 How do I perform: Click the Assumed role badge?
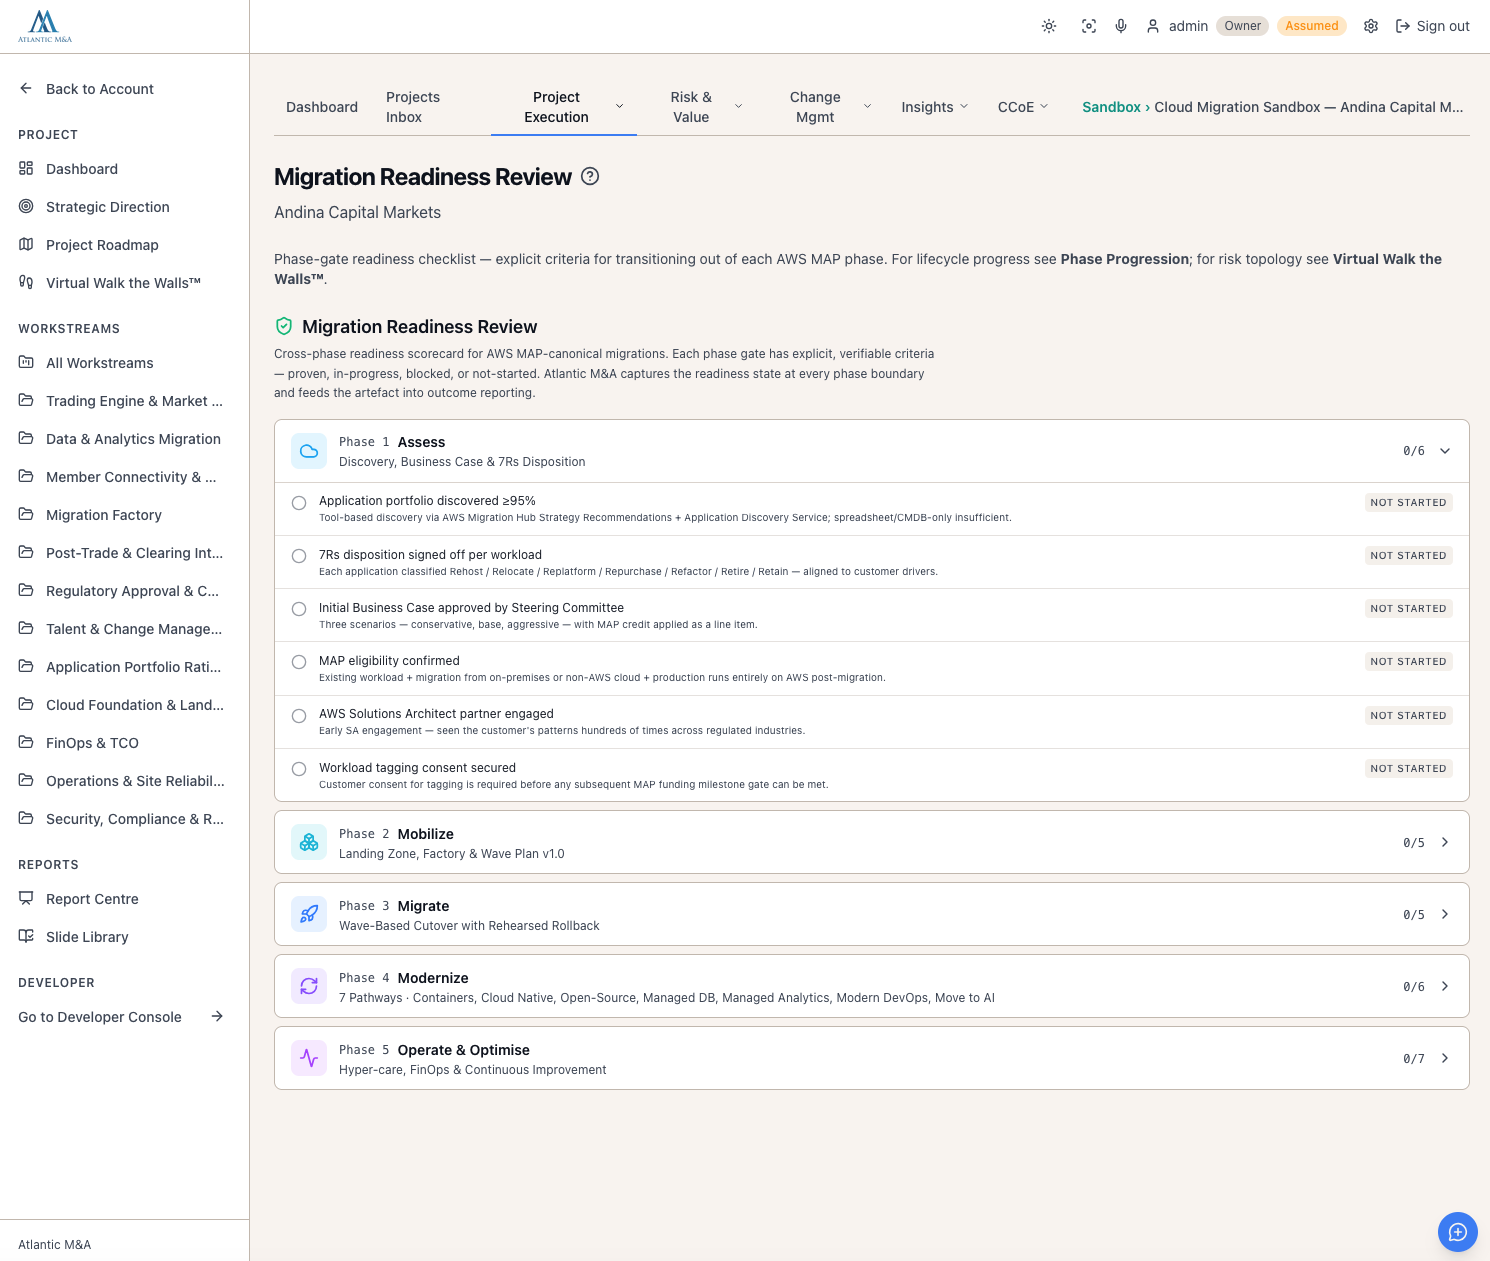(x=1311, y=26)
